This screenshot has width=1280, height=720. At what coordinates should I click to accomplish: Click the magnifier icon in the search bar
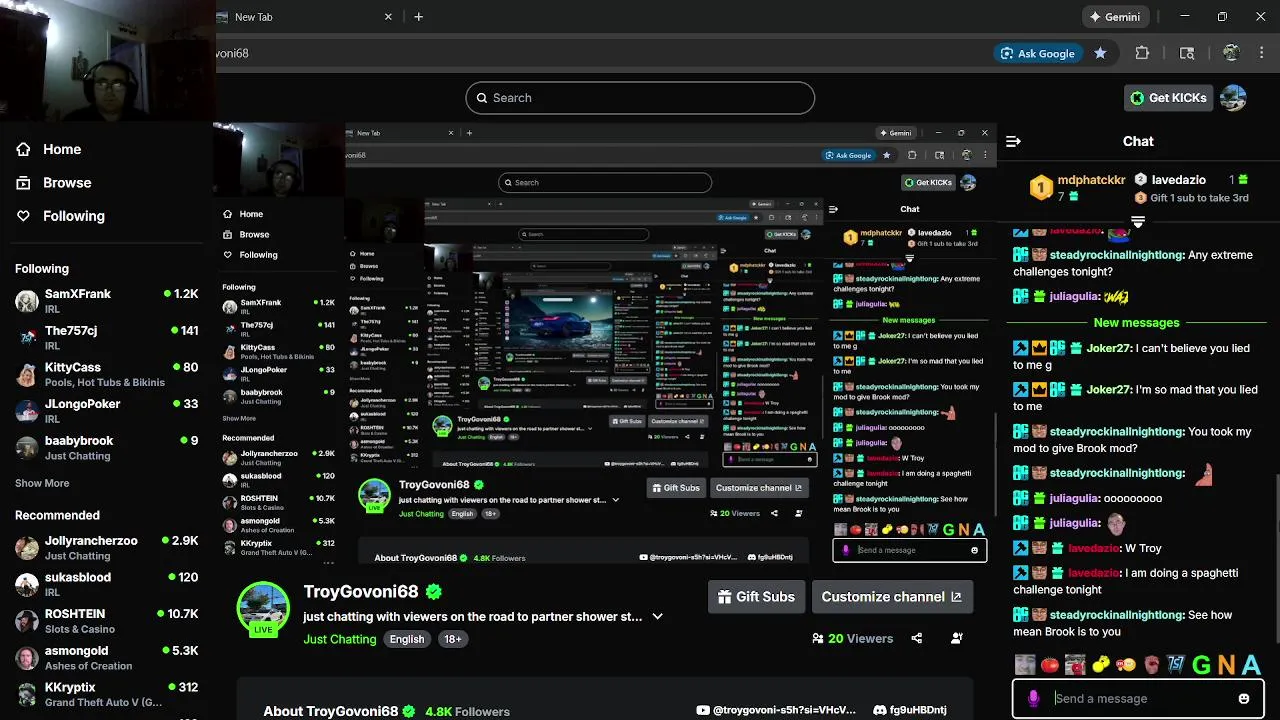coord(482,98)
